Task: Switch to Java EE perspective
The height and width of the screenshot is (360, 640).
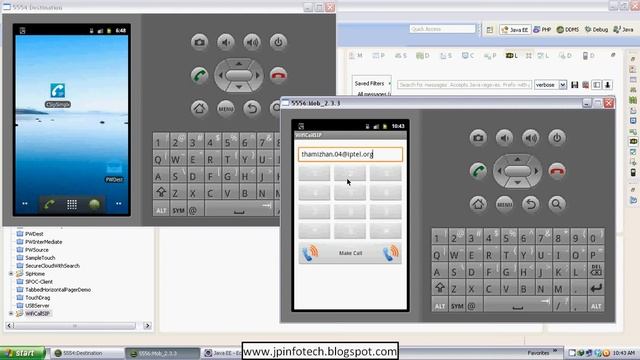Action: pos(515,29)
